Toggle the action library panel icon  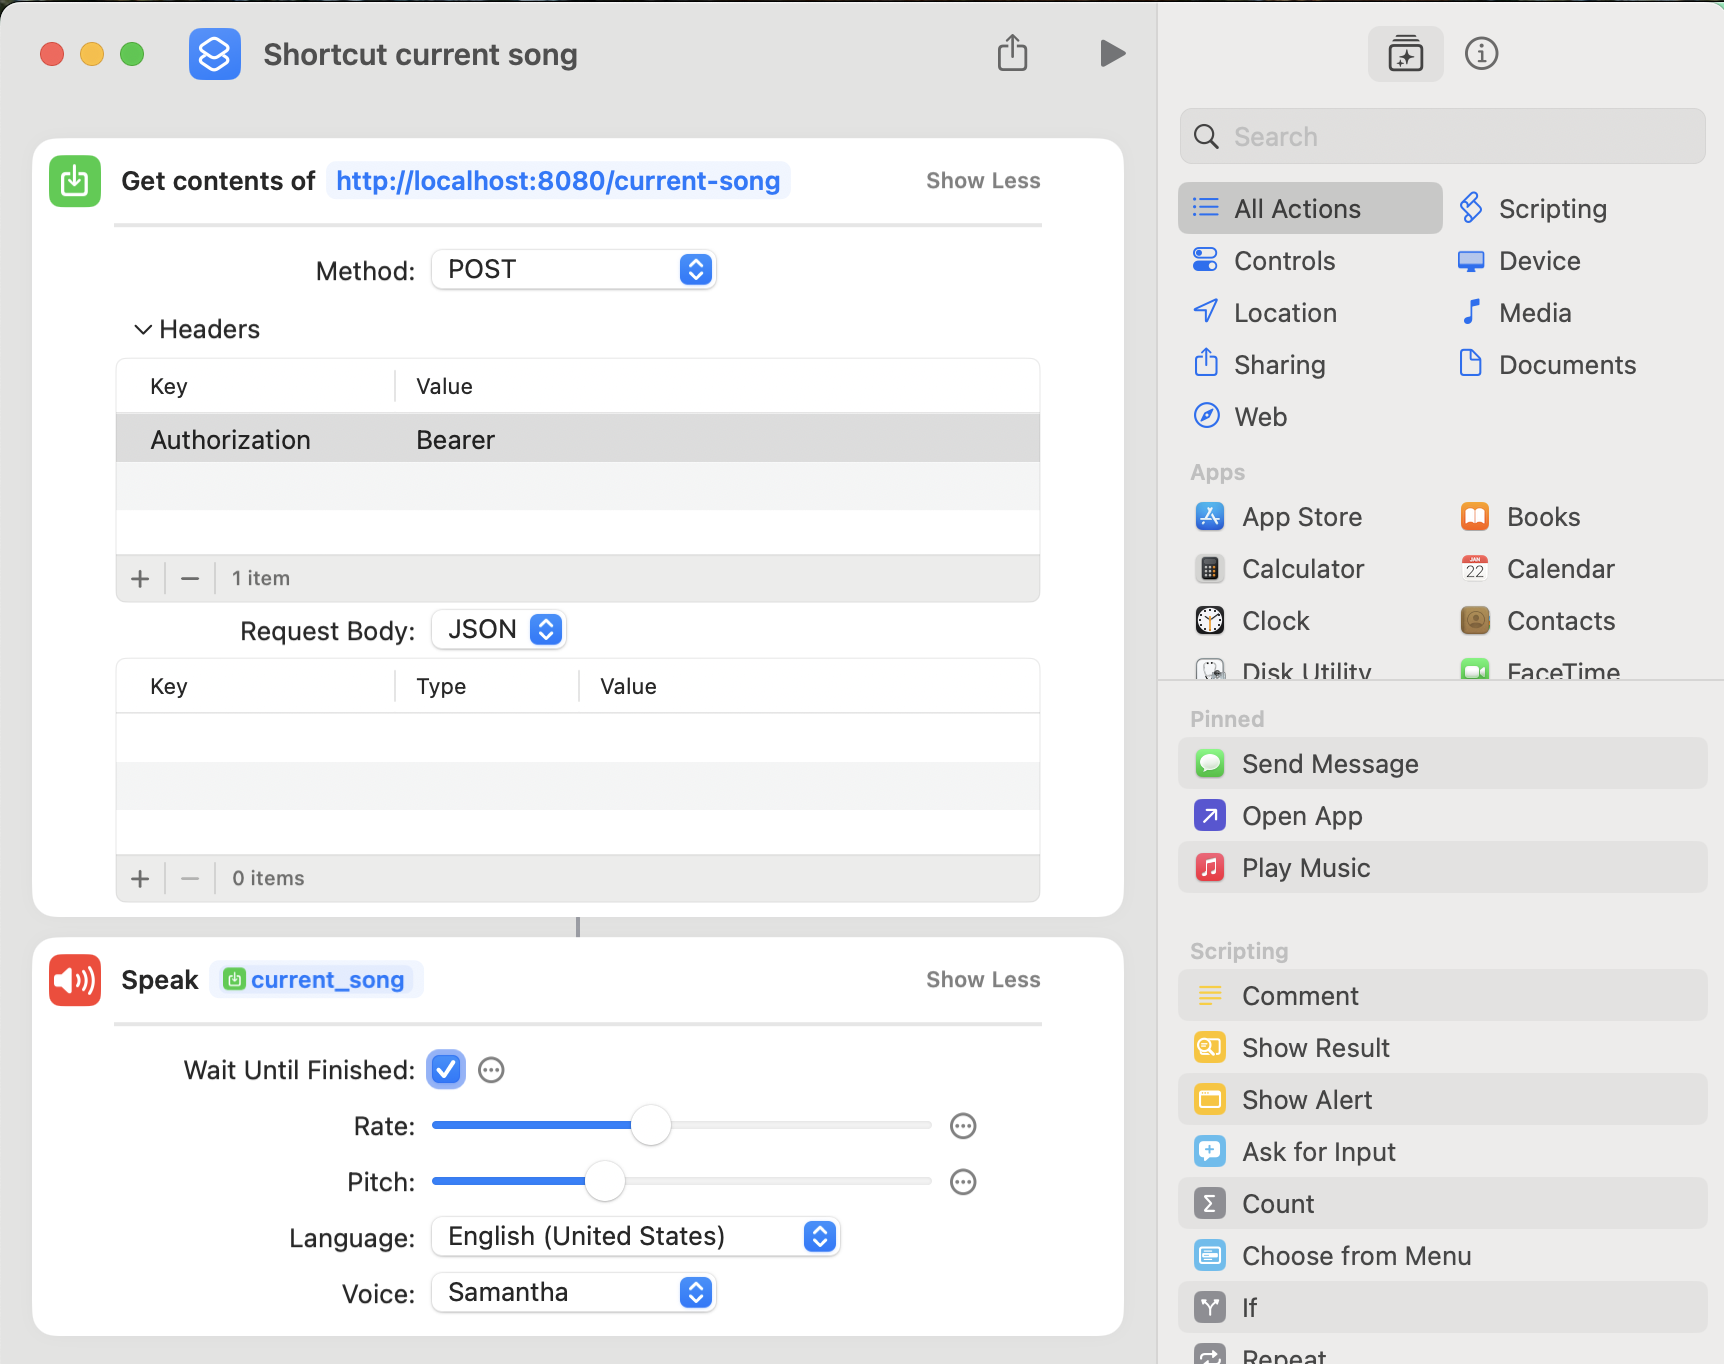click(1405, 54)
